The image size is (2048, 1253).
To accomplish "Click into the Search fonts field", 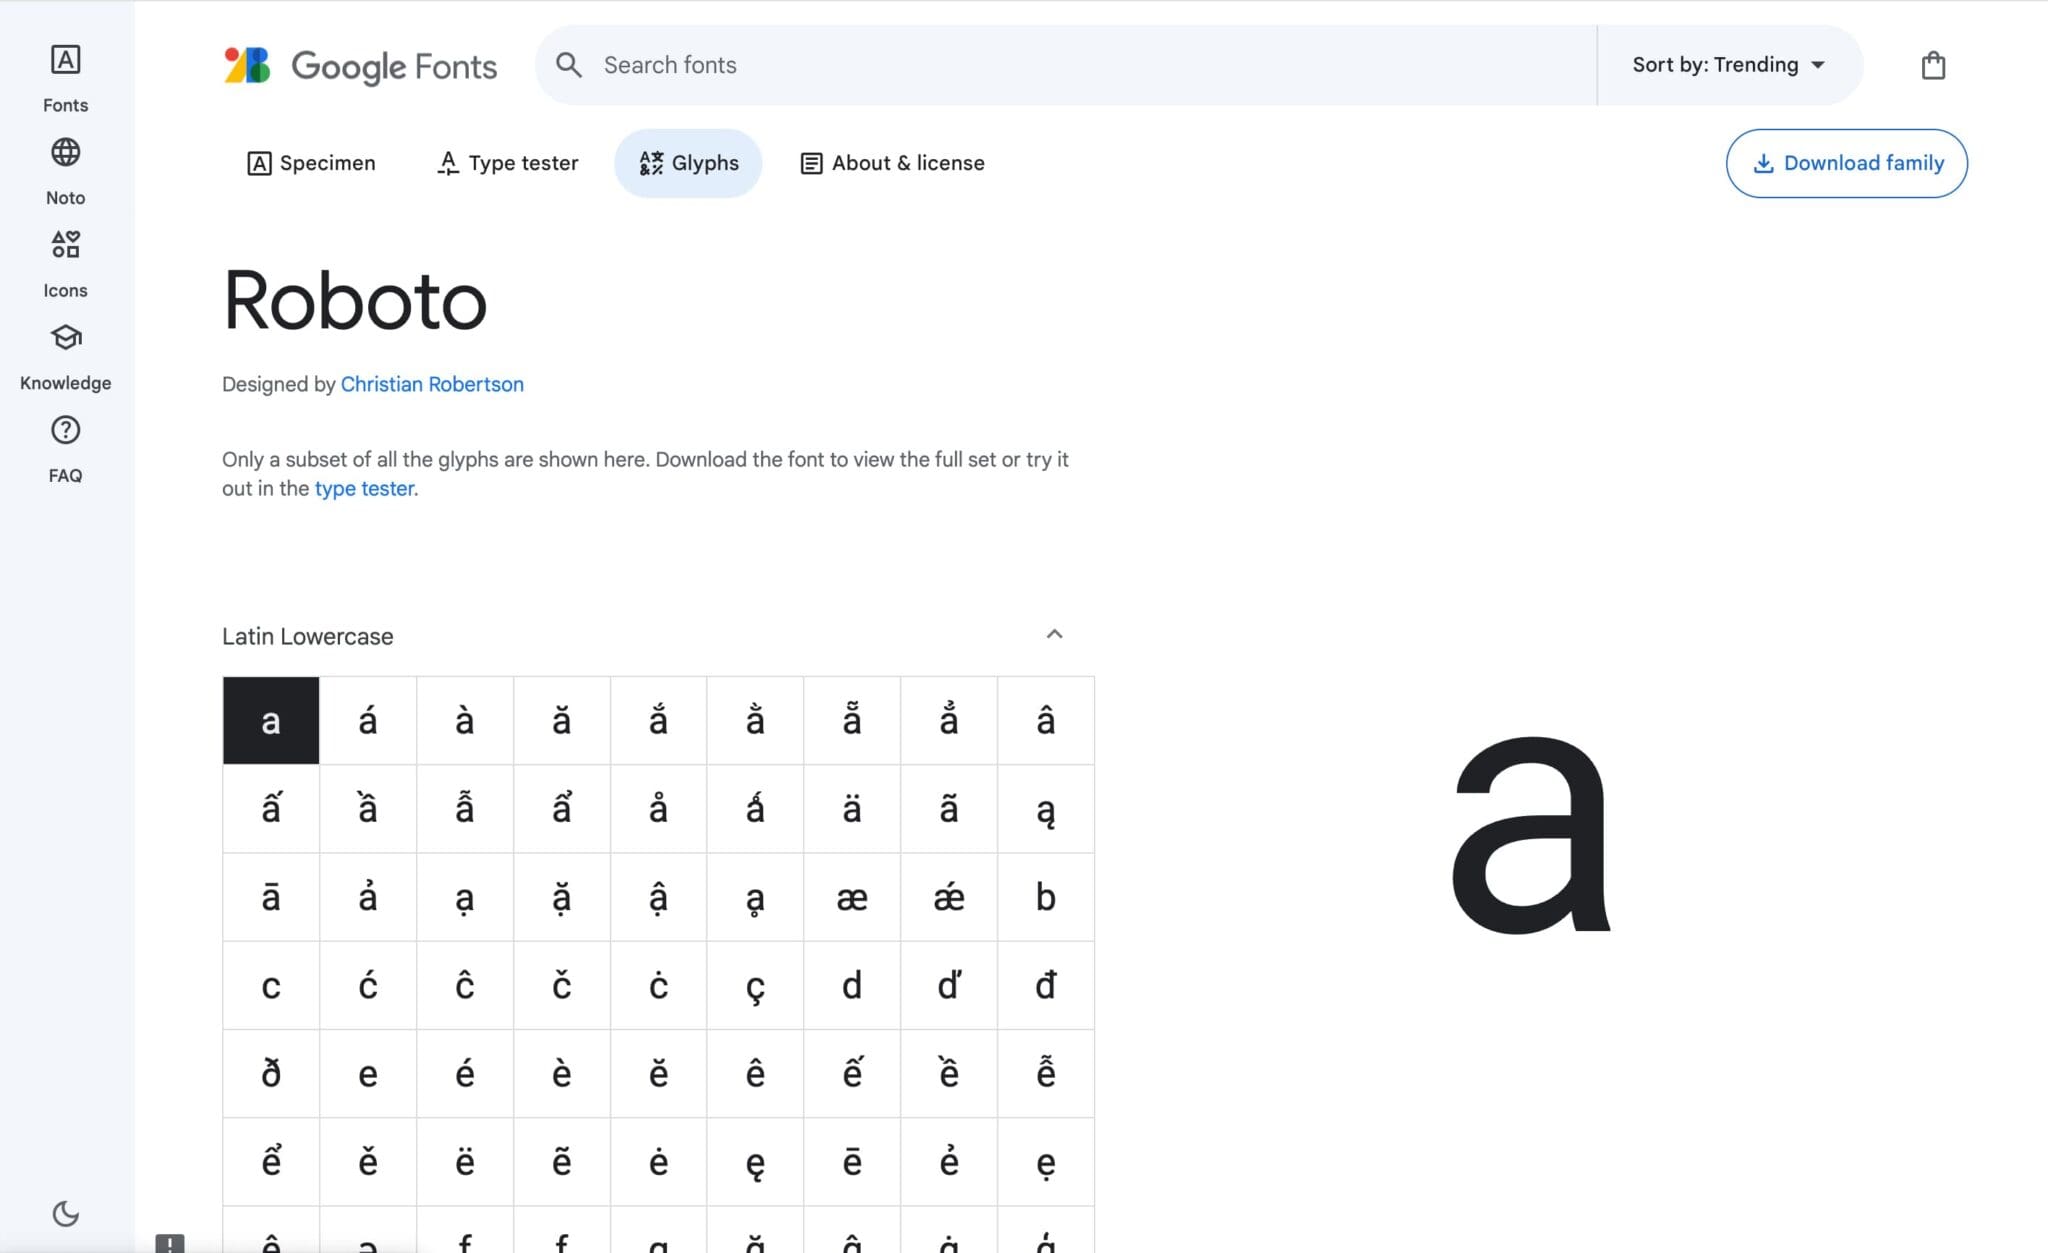I will [1000, 65].
